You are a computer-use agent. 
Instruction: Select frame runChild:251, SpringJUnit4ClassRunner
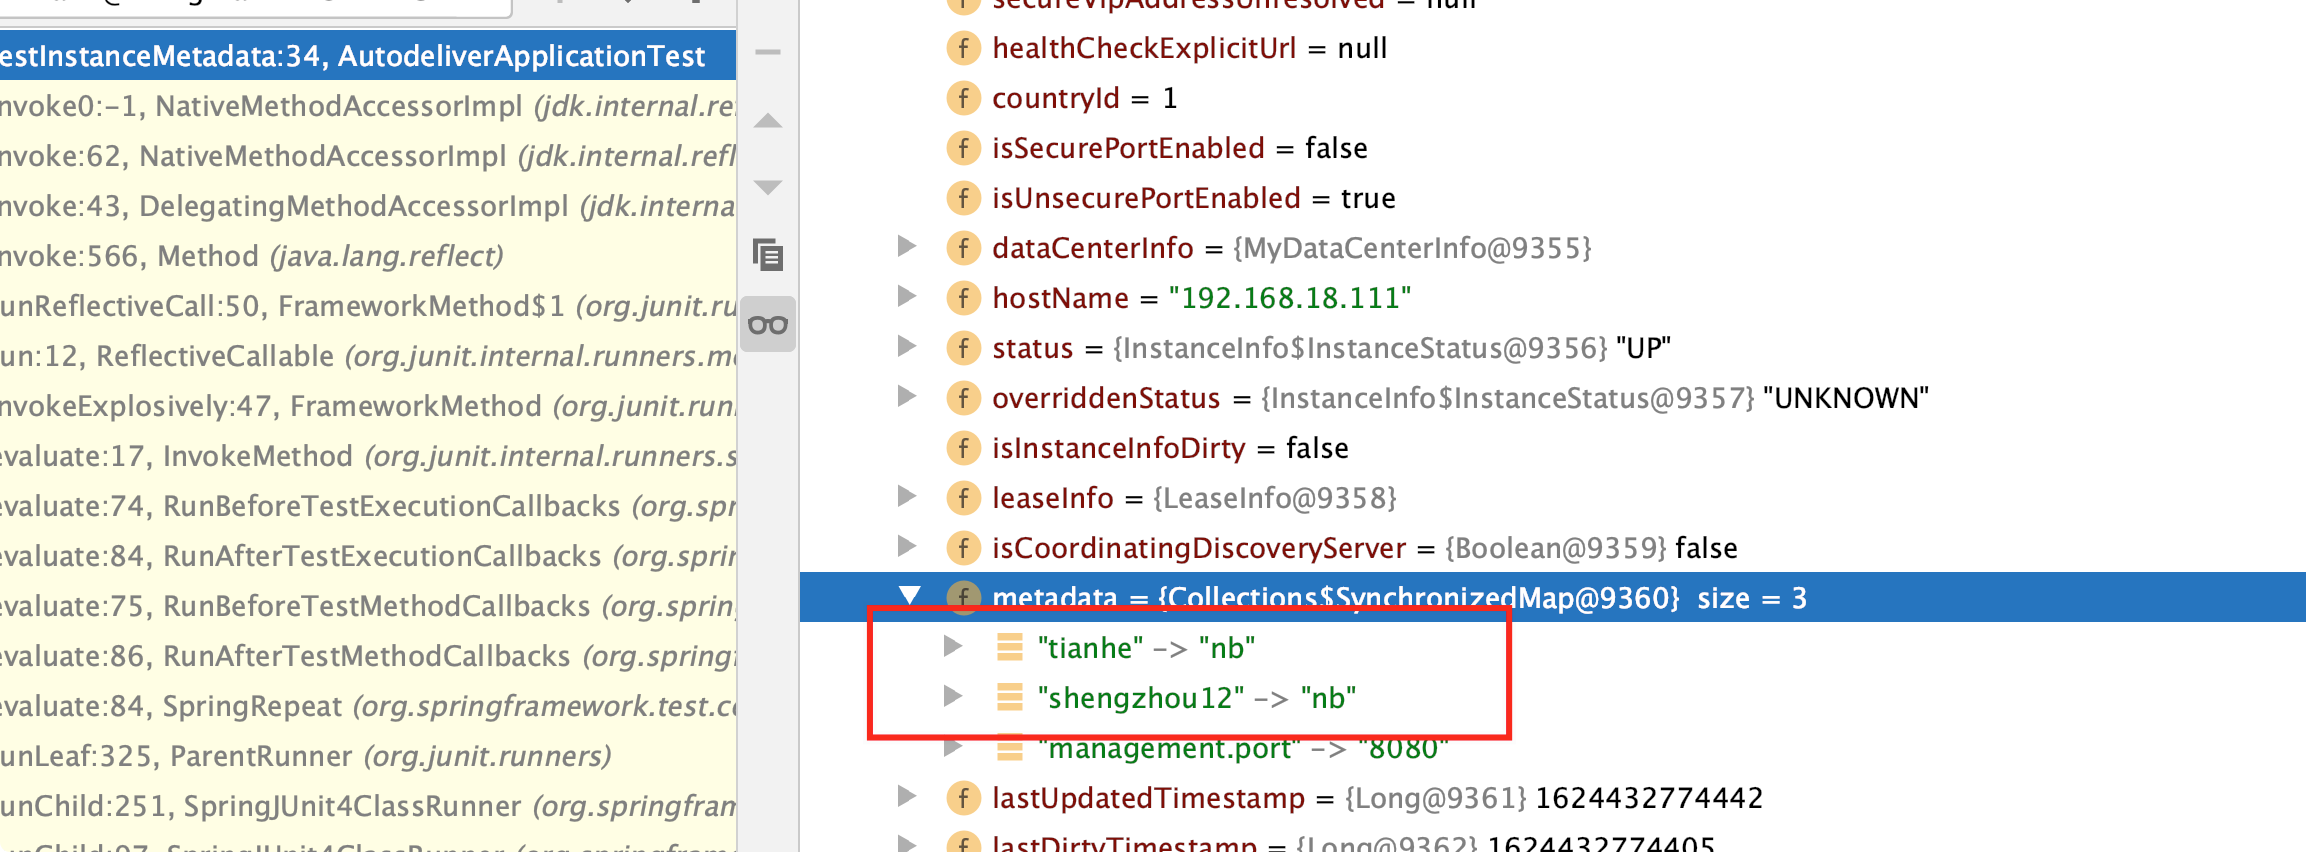(368, 806)
